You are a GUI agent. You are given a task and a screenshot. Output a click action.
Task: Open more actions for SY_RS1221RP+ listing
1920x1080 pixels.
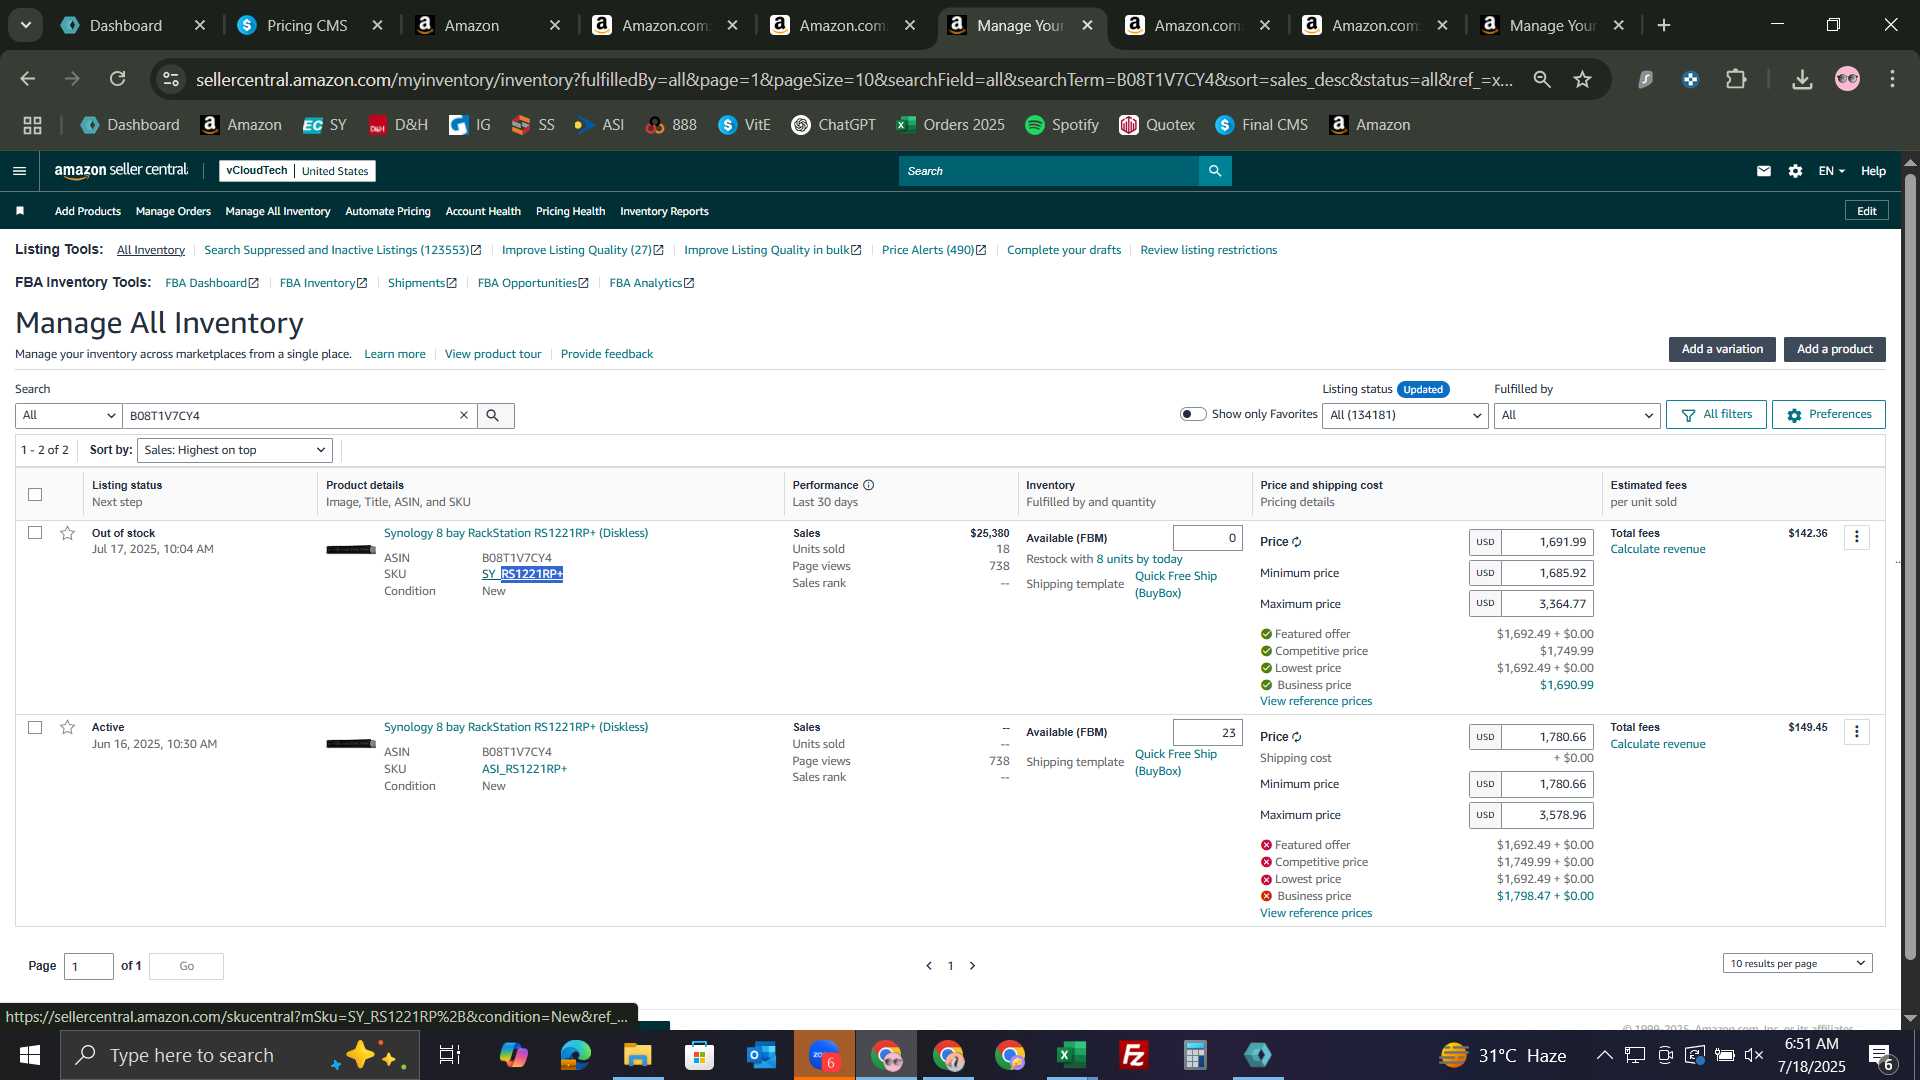click(x=1856, y=537)
